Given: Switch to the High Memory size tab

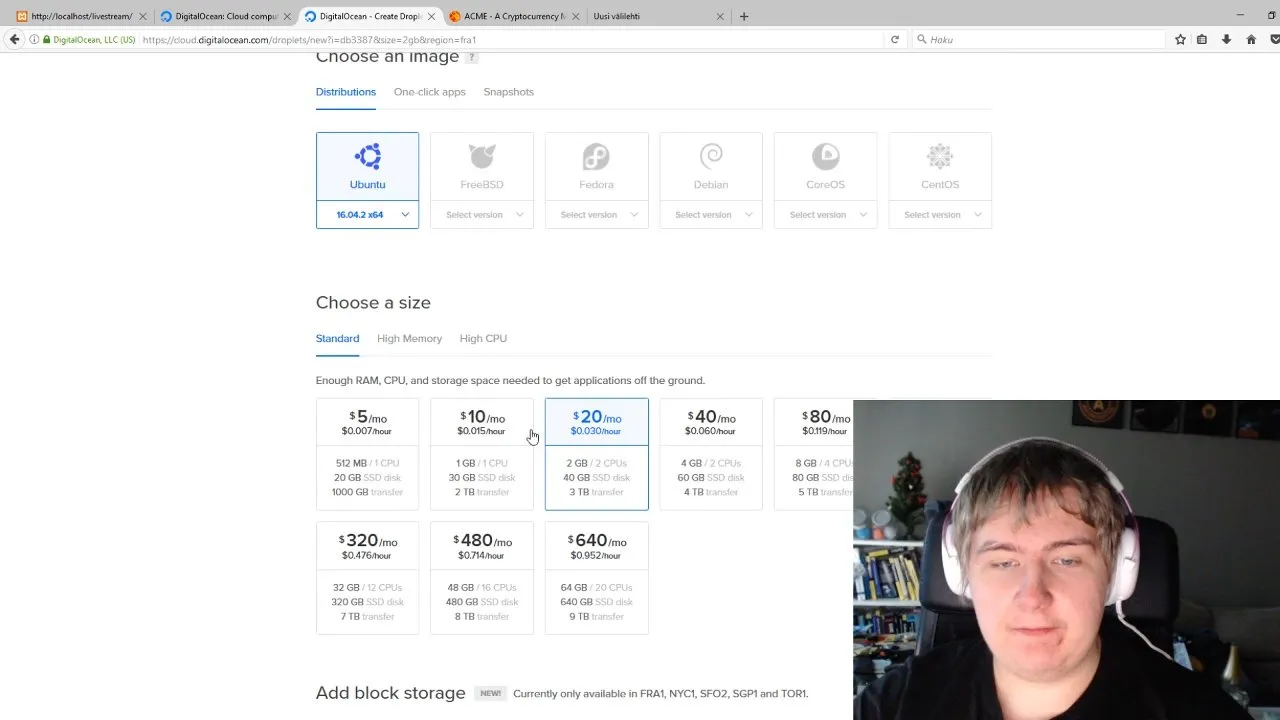Looking at the screenshot, I should pos(409,339).
